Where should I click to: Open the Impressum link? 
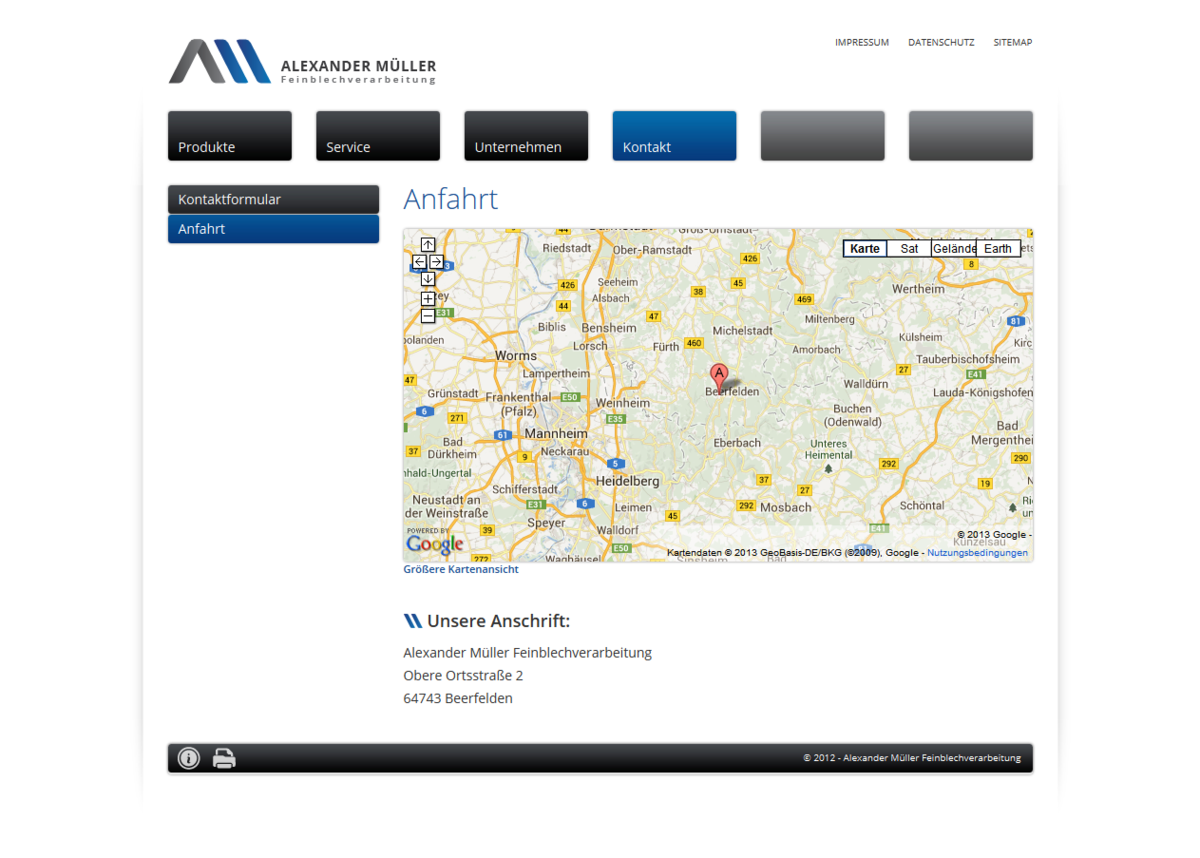(x=862, y=42)
